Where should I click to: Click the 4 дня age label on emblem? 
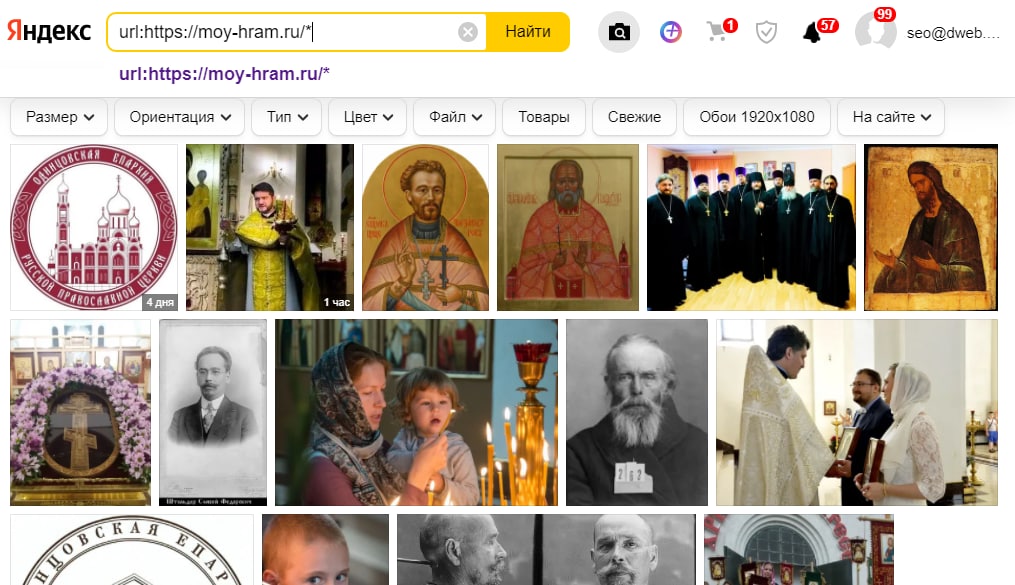(160, 302)
